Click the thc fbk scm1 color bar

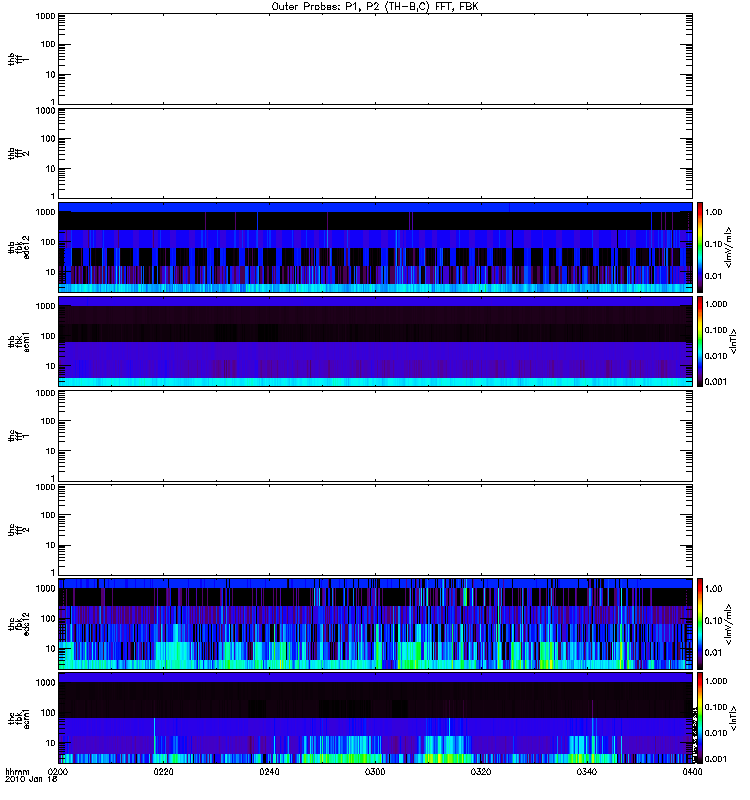click(700, 718)
